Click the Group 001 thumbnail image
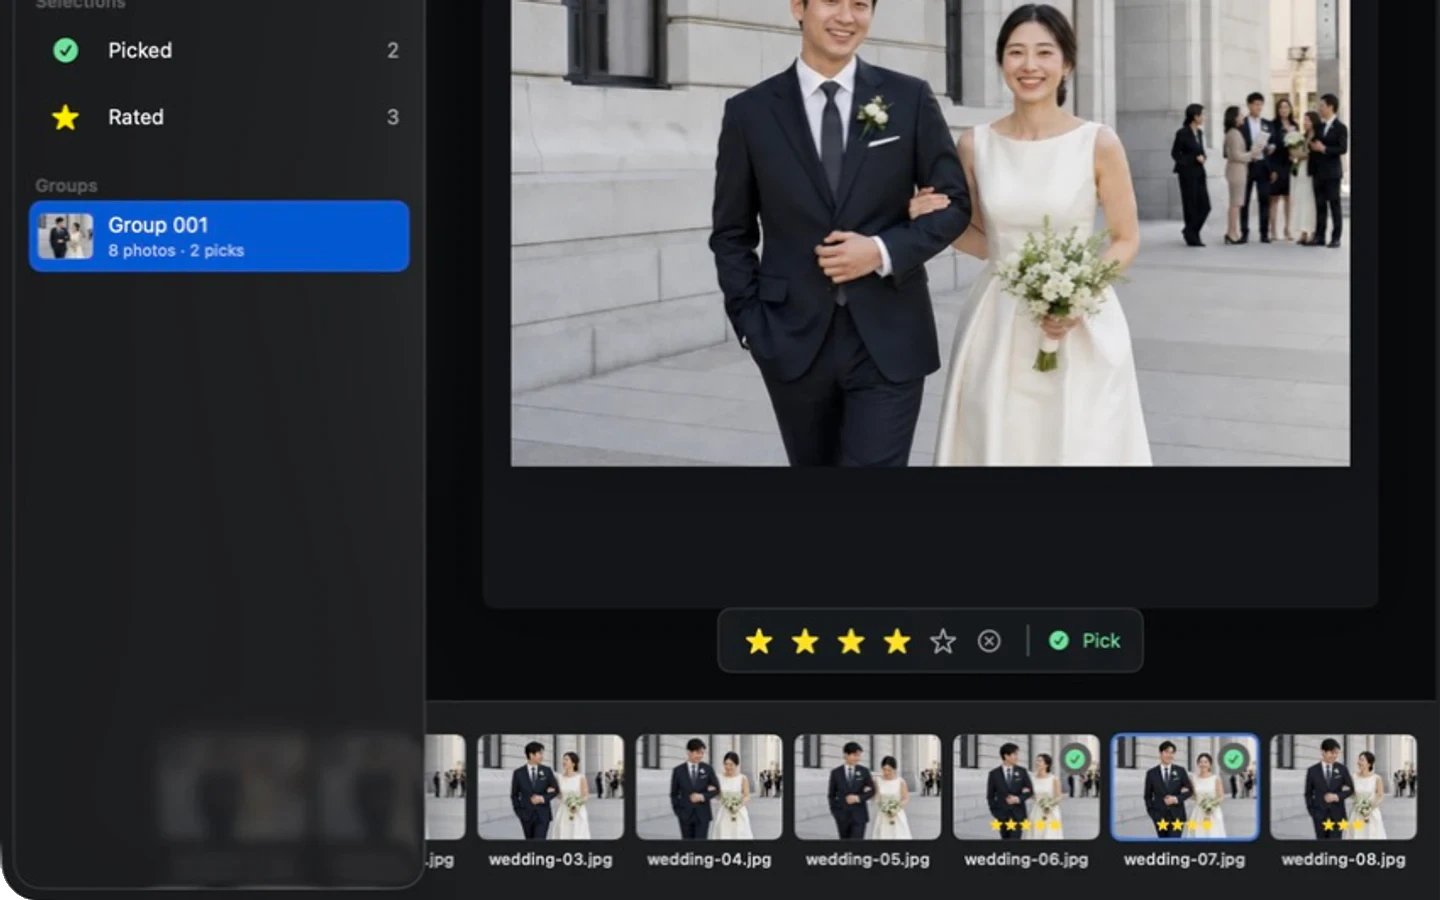 pos(65,236)
